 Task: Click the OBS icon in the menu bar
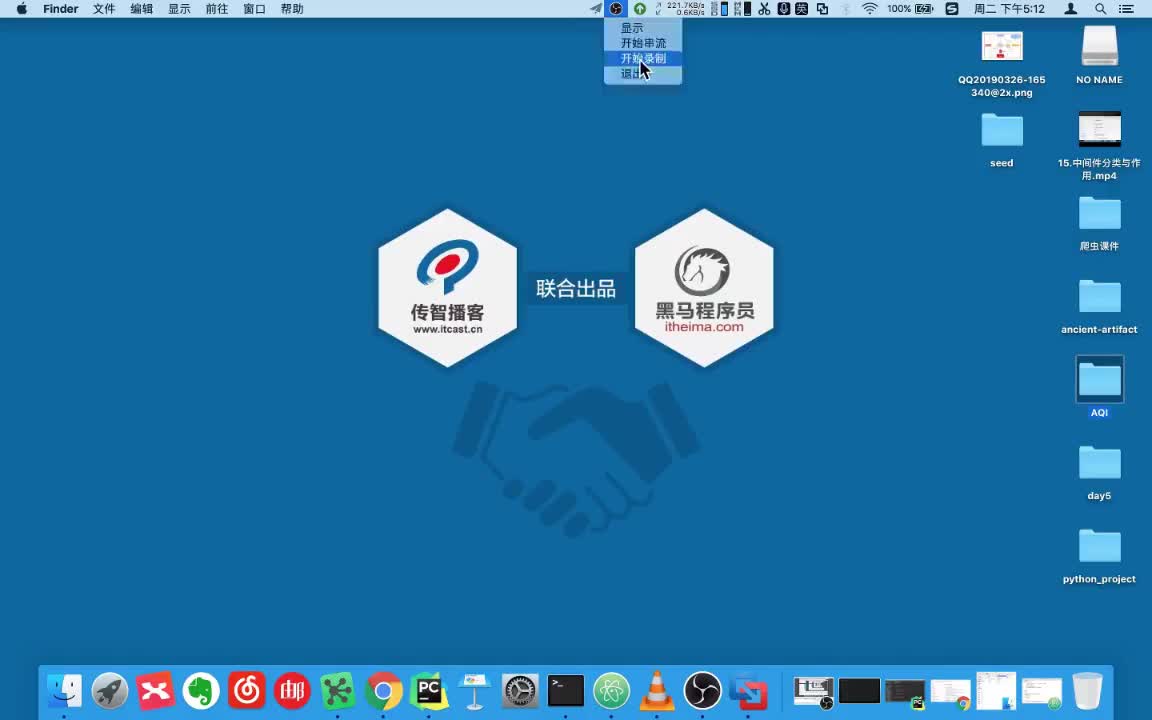click(616, 9)
